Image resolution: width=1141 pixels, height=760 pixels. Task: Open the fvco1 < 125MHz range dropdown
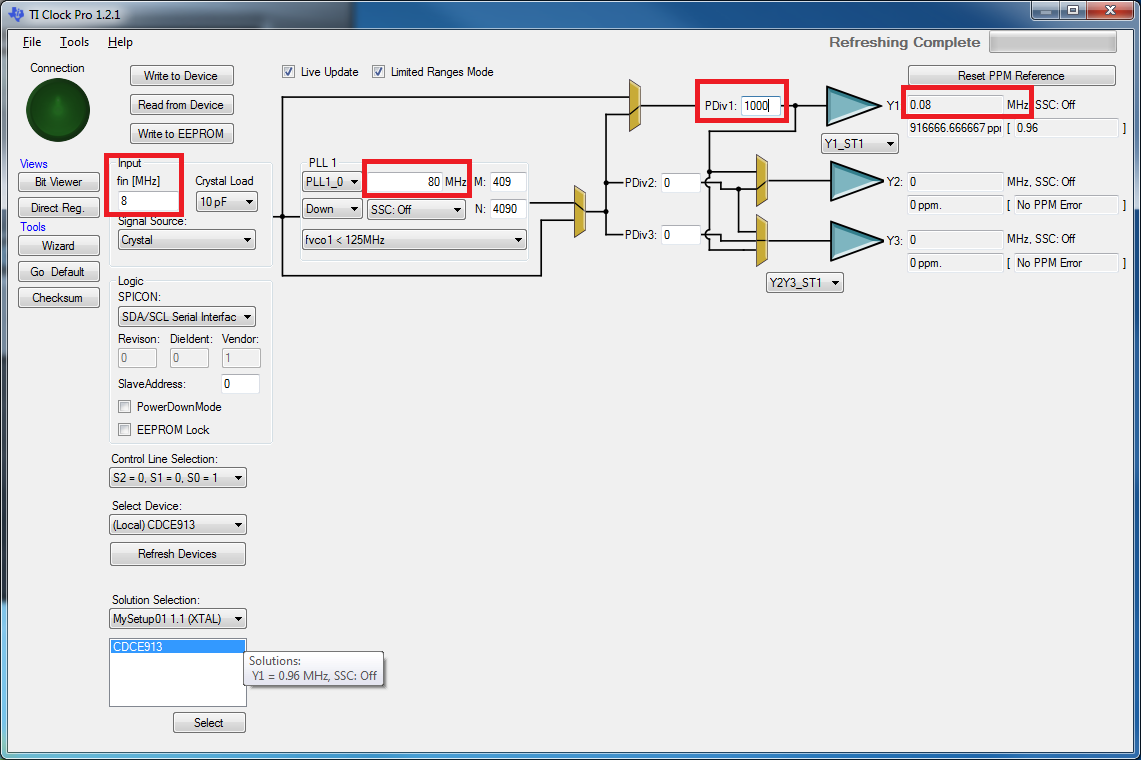tap(414, 240)
